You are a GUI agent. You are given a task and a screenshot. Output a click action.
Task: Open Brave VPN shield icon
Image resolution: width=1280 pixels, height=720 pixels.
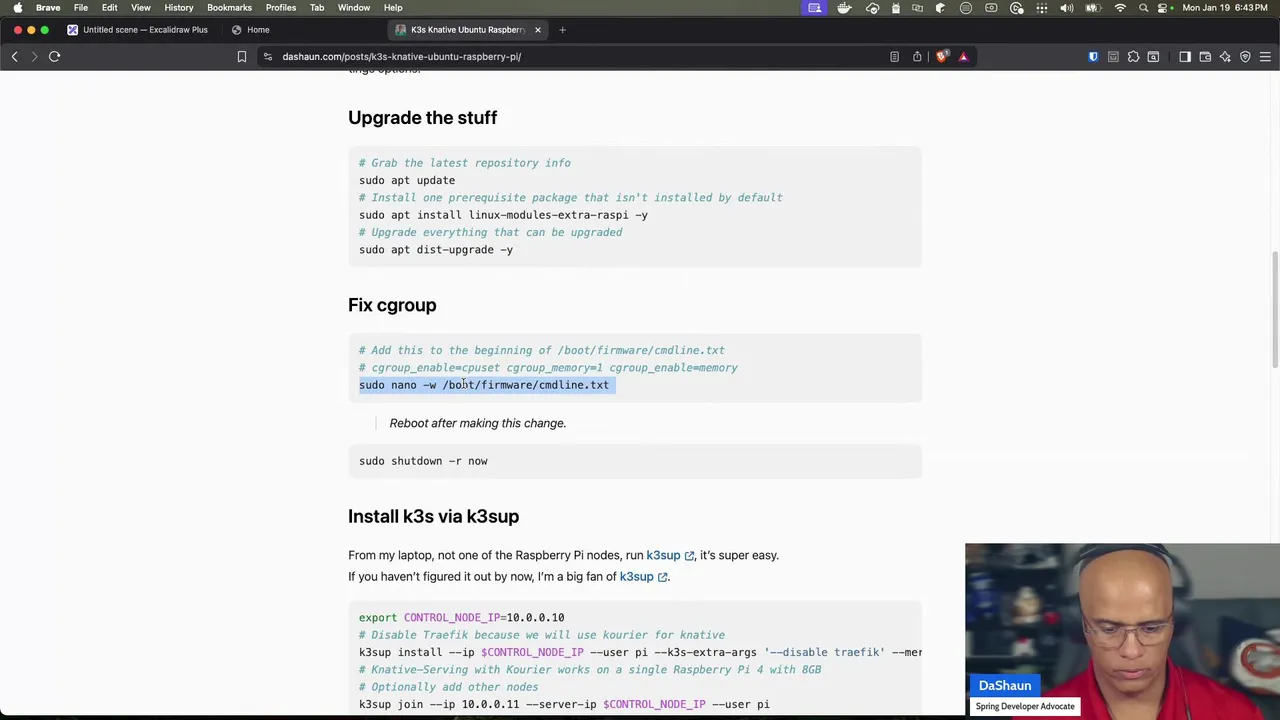pos(1245,57)
